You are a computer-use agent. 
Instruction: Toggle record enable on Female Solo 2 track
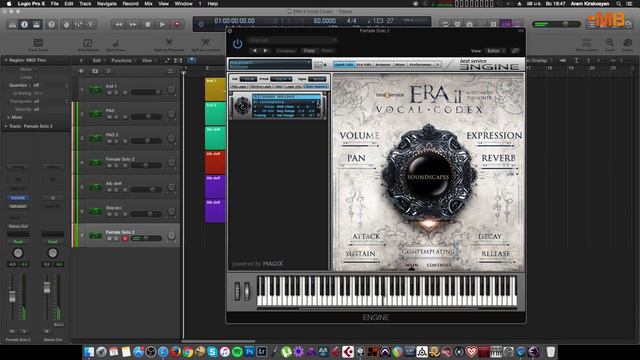pyautogui.click(x=125, y=238)
